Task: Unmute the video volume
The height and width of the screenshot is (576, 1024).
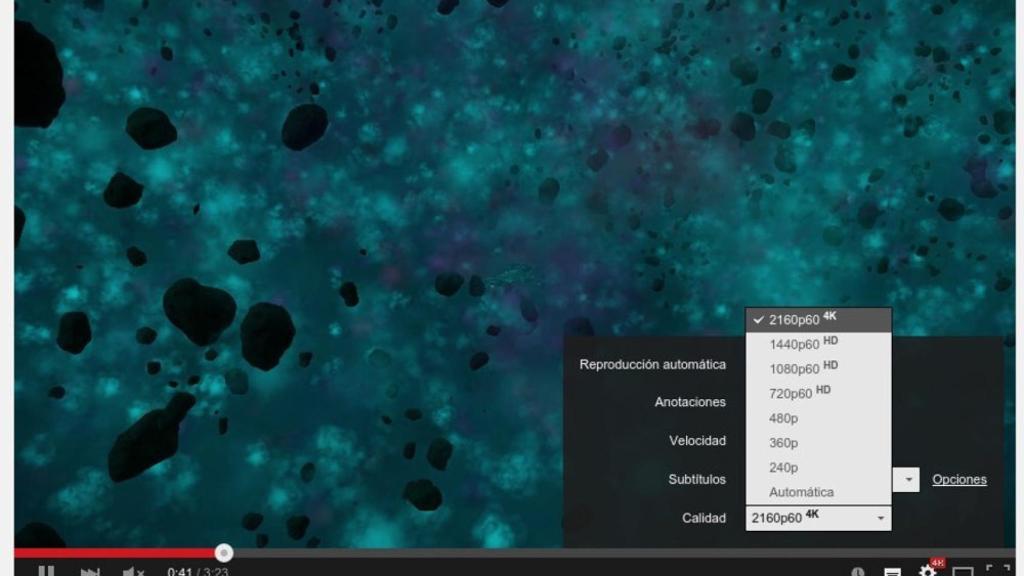Action: coord(131,569)
